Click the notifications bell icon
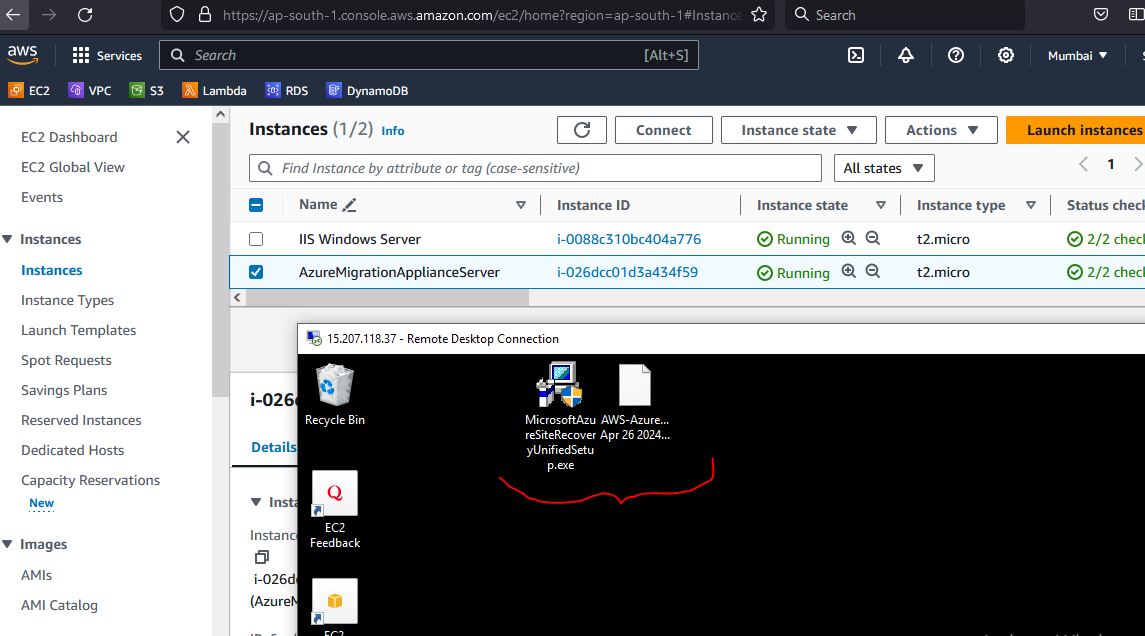The width and height of the screenshot is (1145, 636). 906,56
